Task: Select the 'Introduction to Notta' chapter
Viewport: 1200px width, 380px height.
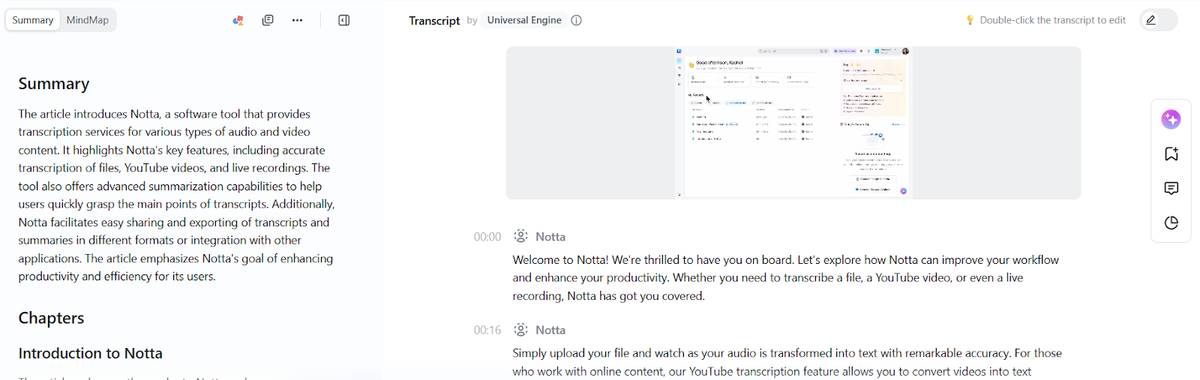Action: (90, 353)
